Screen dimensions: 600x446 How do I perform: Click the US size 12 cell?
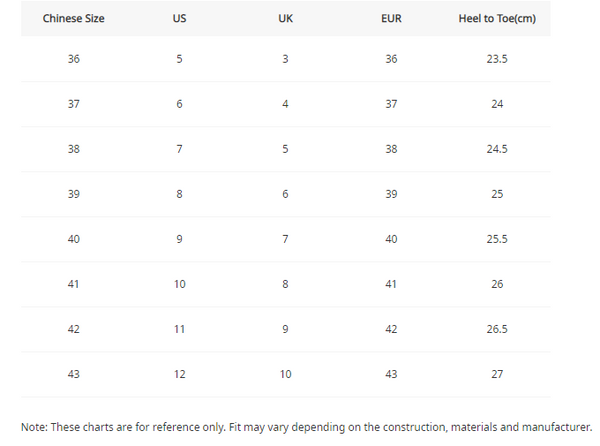coord(179,374)
